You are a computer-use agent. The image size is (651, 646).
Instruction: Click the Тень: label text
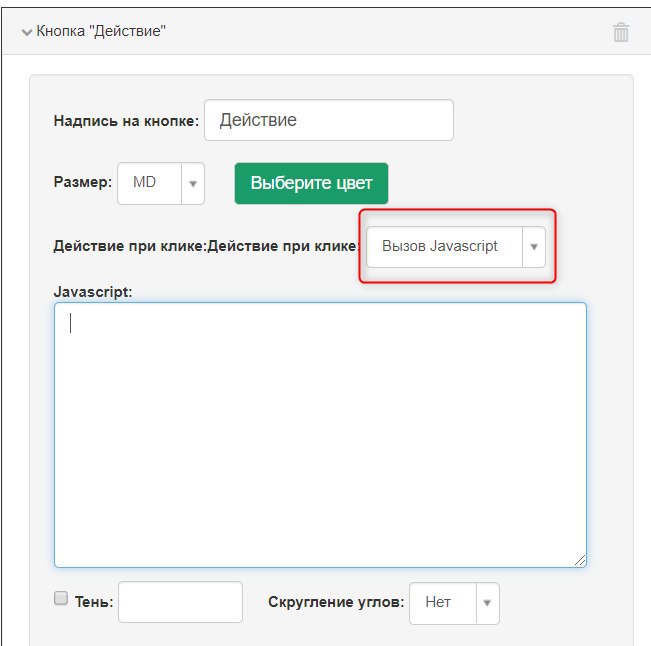click(94, 602)
